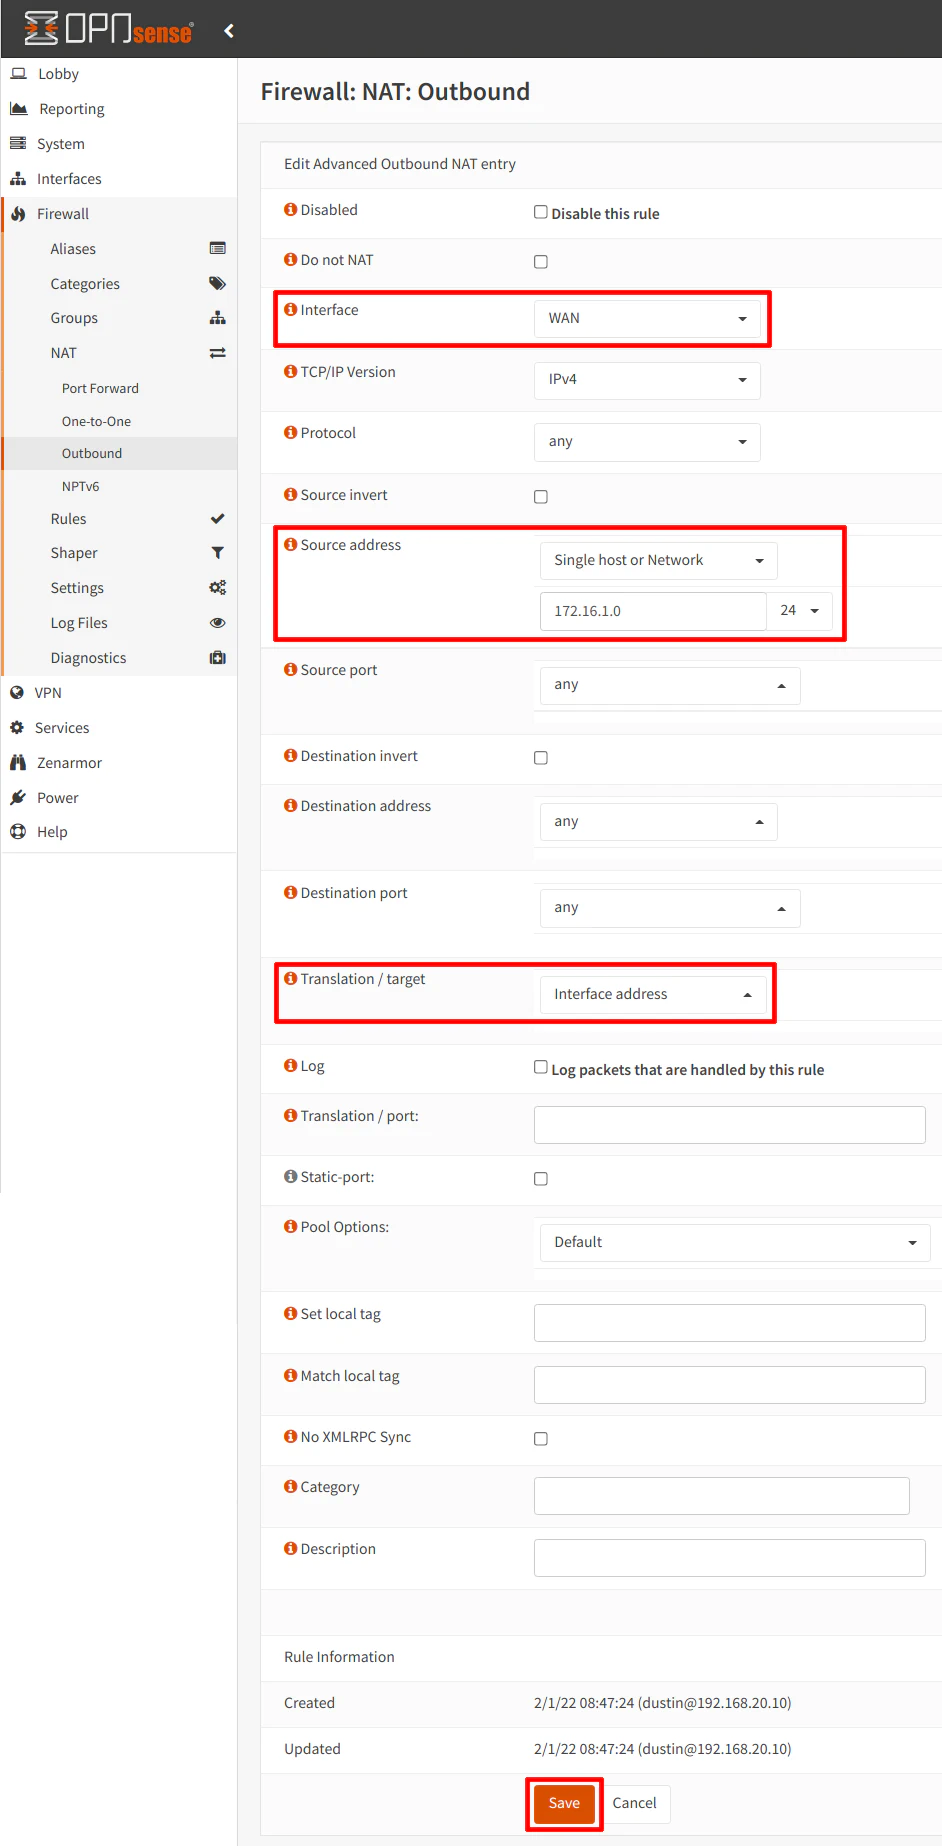The width and height of the screenshot is (942, 1846).
Task: Enable Log packets handled by this rule
Action: pyautogui.click(x=540, y=1067)
